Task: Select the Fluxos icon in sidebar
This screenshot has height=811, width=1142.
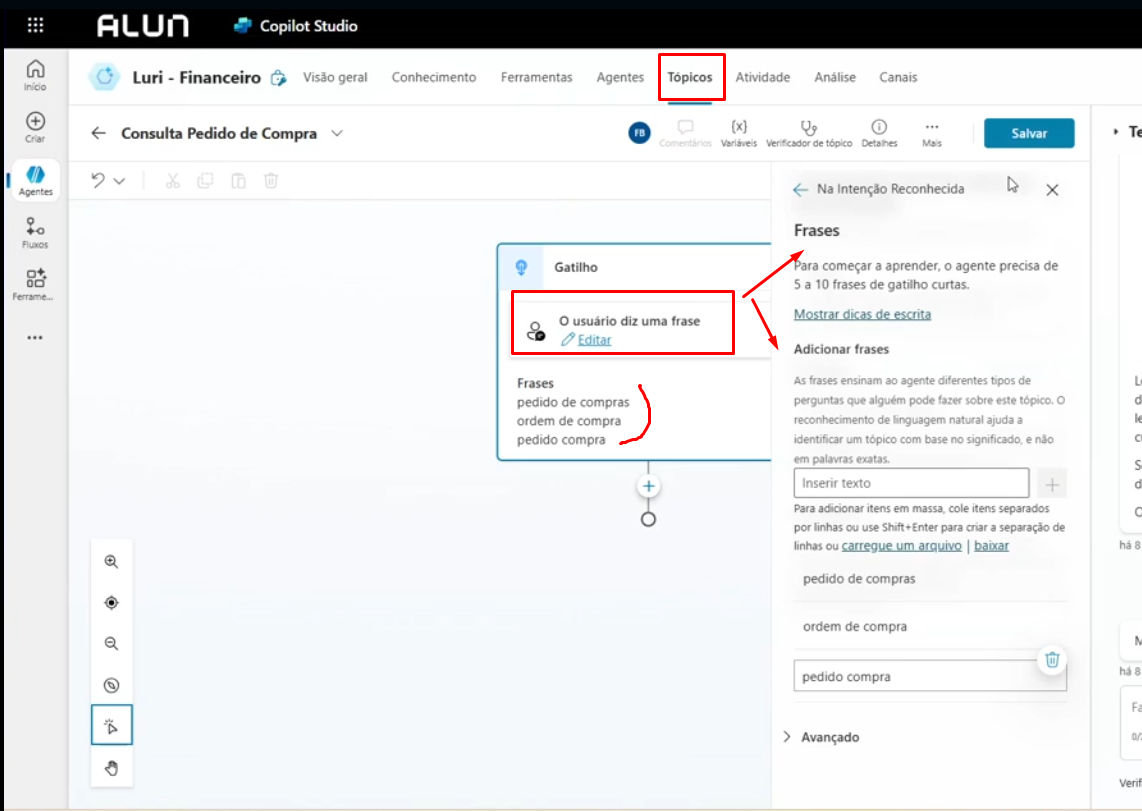Action: (x=34, y=230)
